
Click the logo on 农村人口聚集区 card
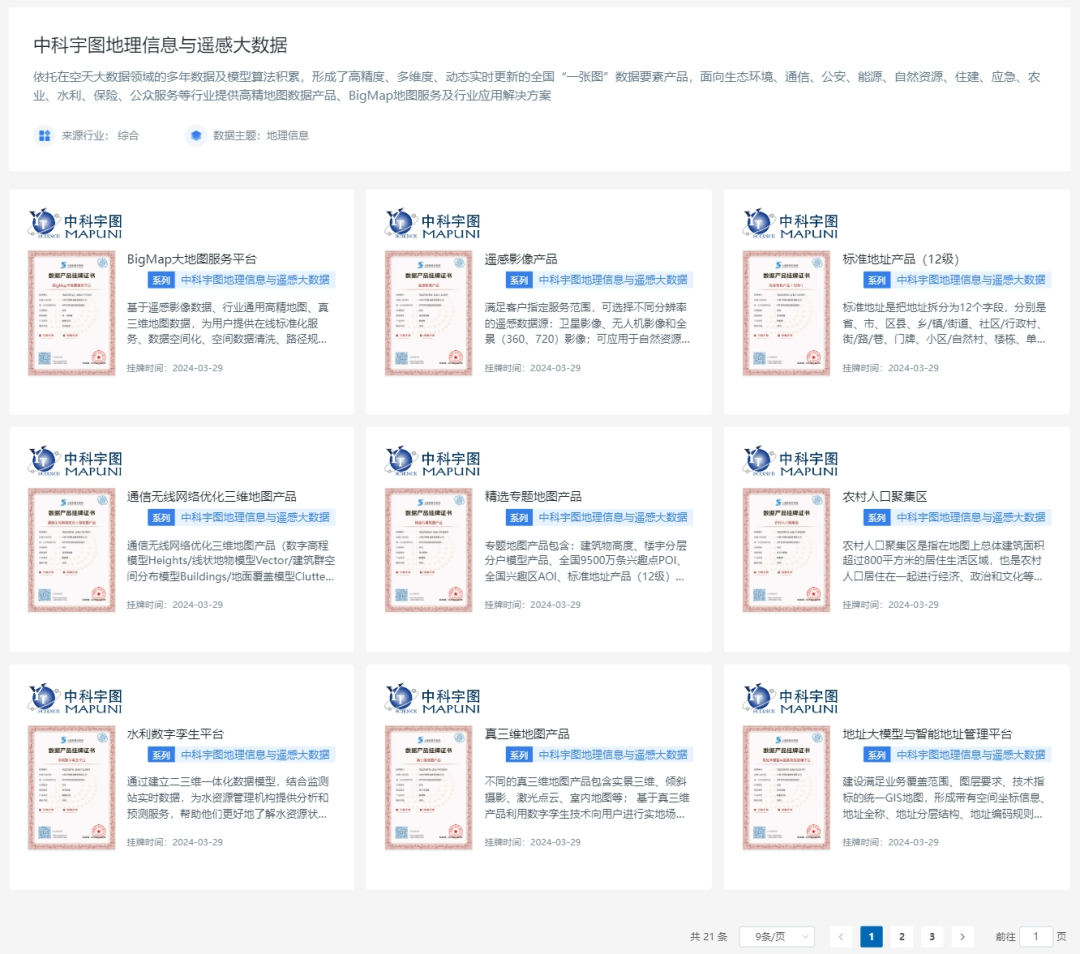point(790,460)
